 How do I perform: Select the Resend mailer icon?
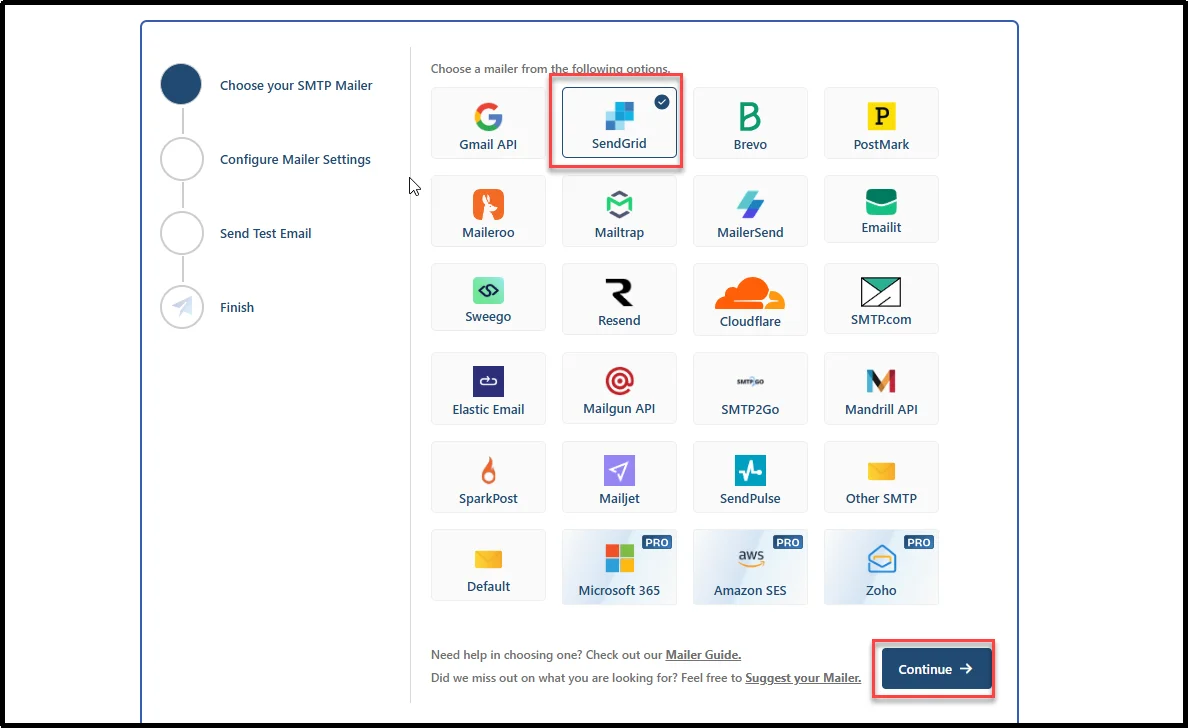[619, 292]
